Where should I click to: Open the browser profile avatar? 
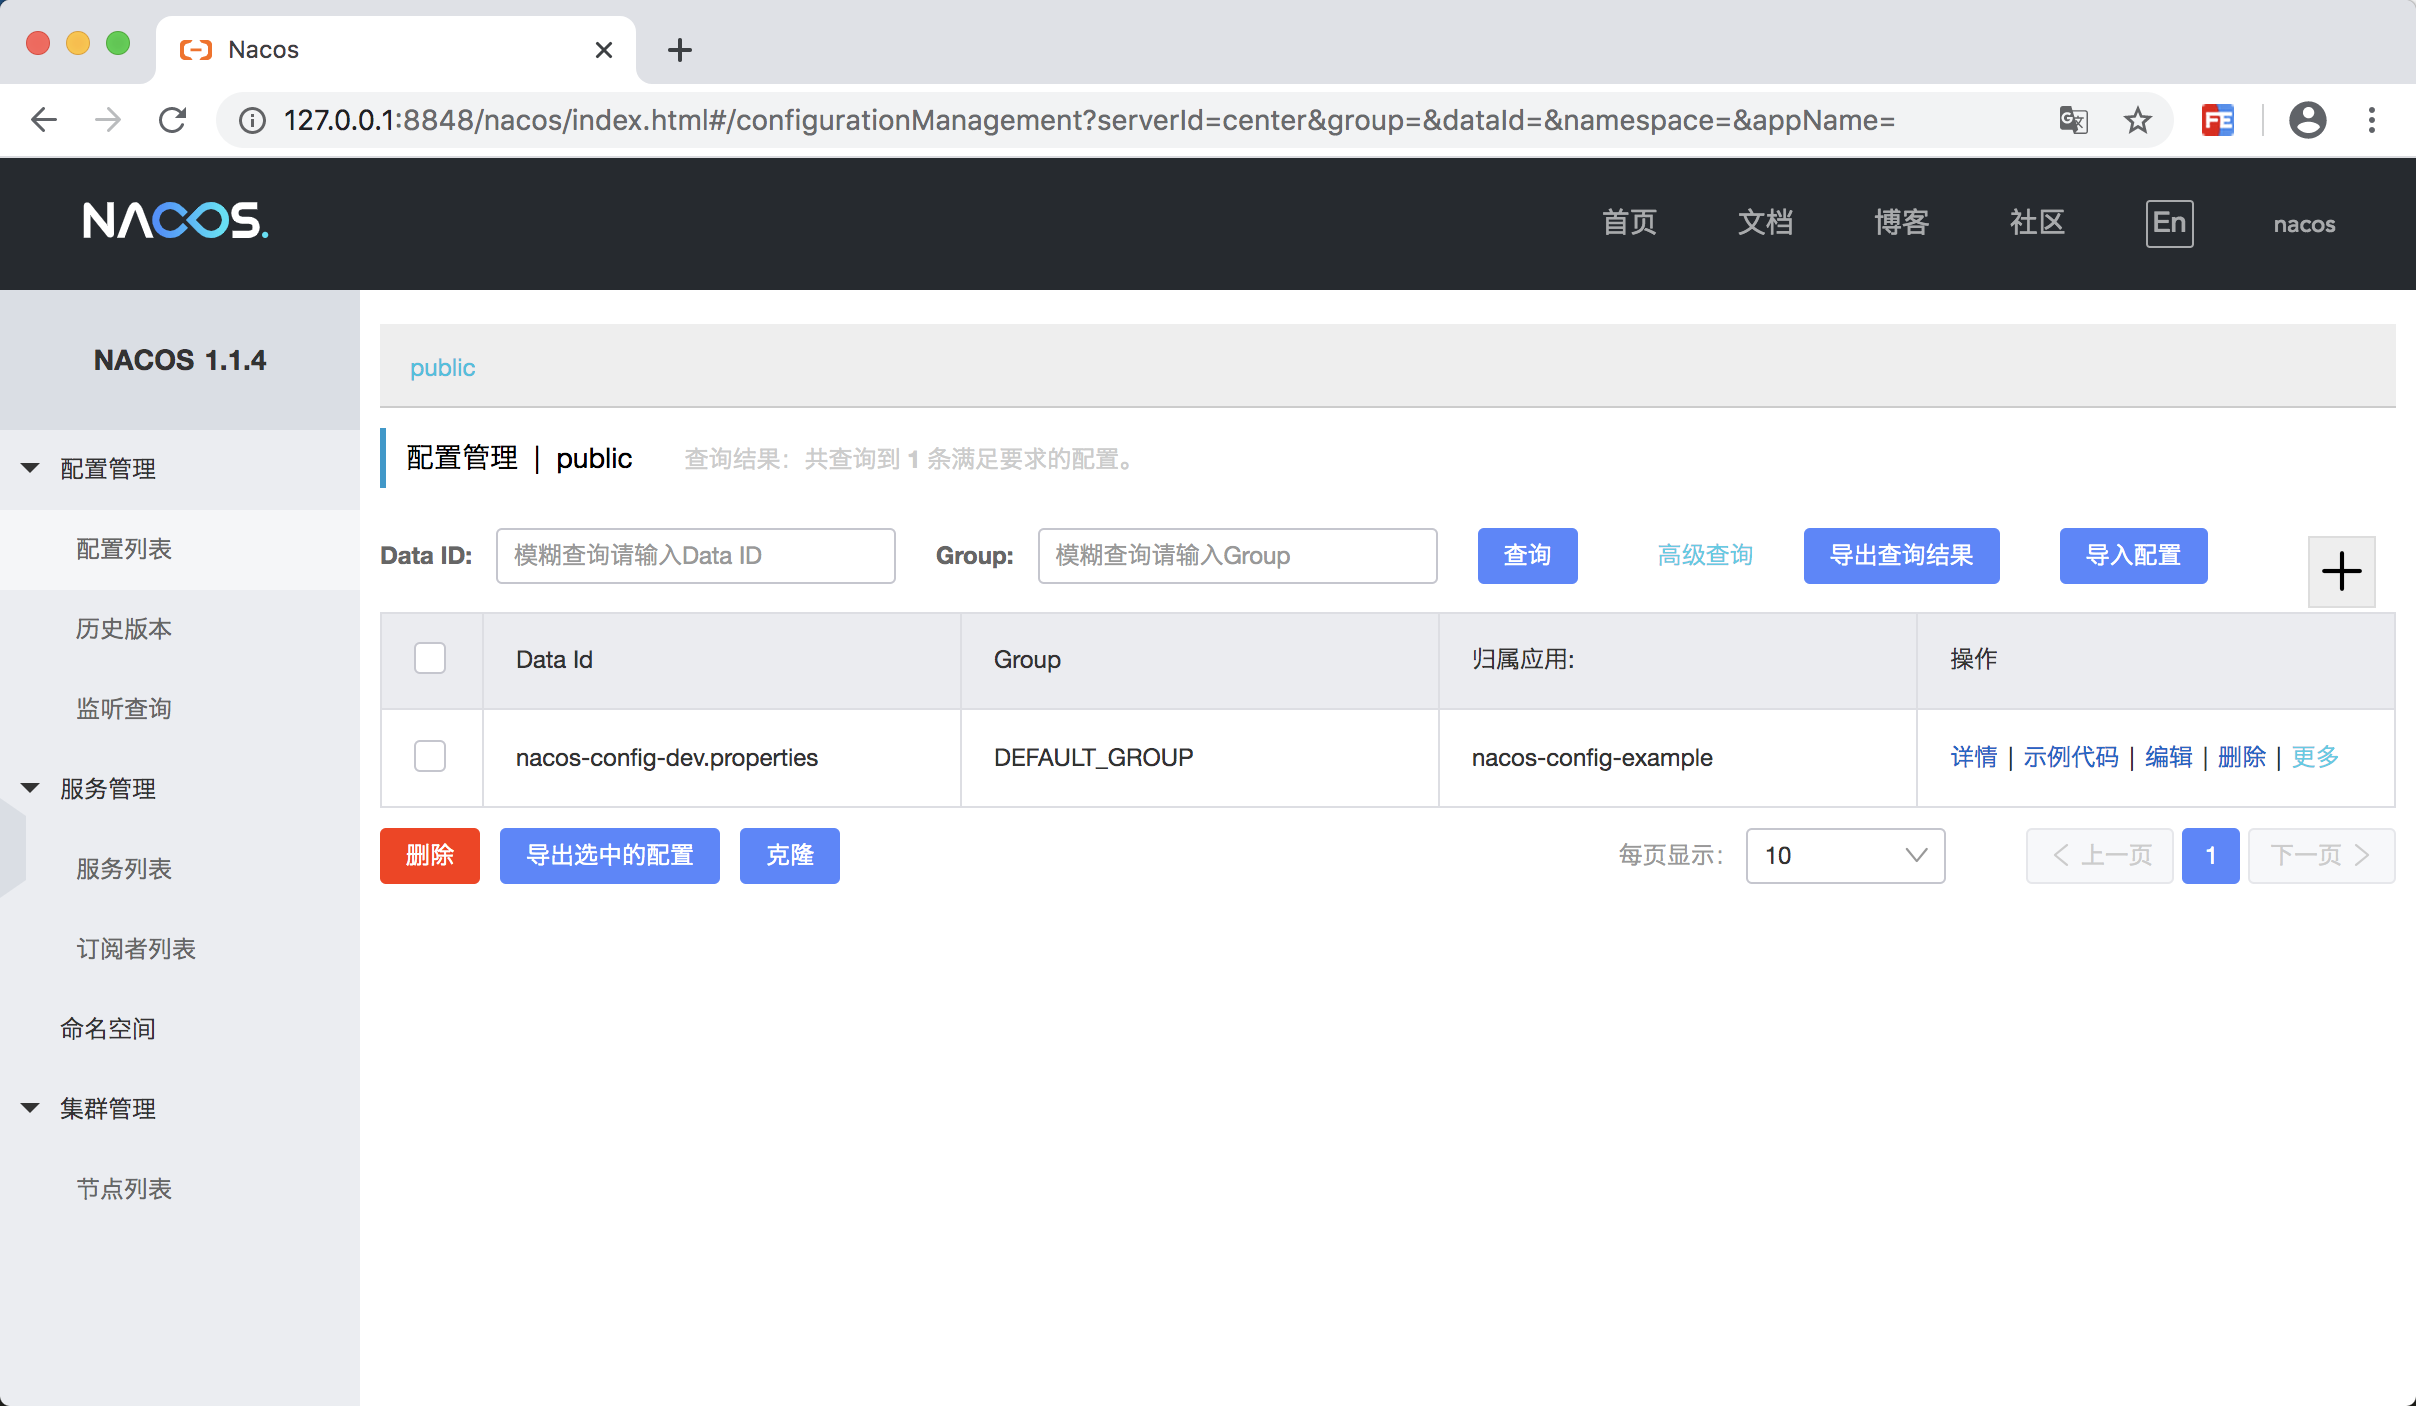click(2307, 120)
